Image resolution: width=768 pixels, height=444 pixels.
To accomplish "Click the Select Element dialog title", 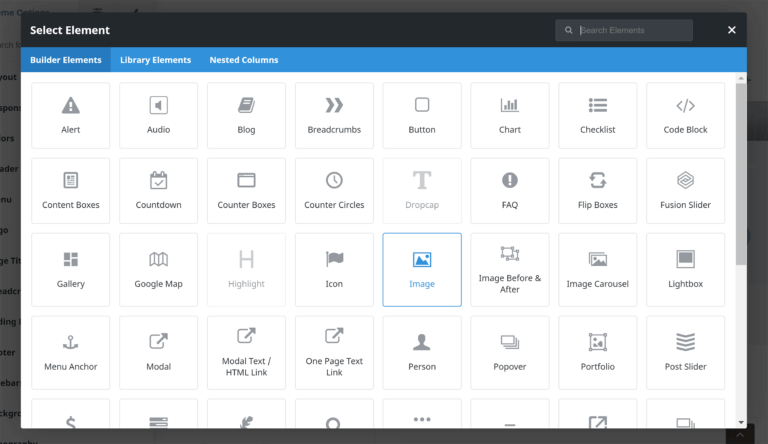I will 70,30.
